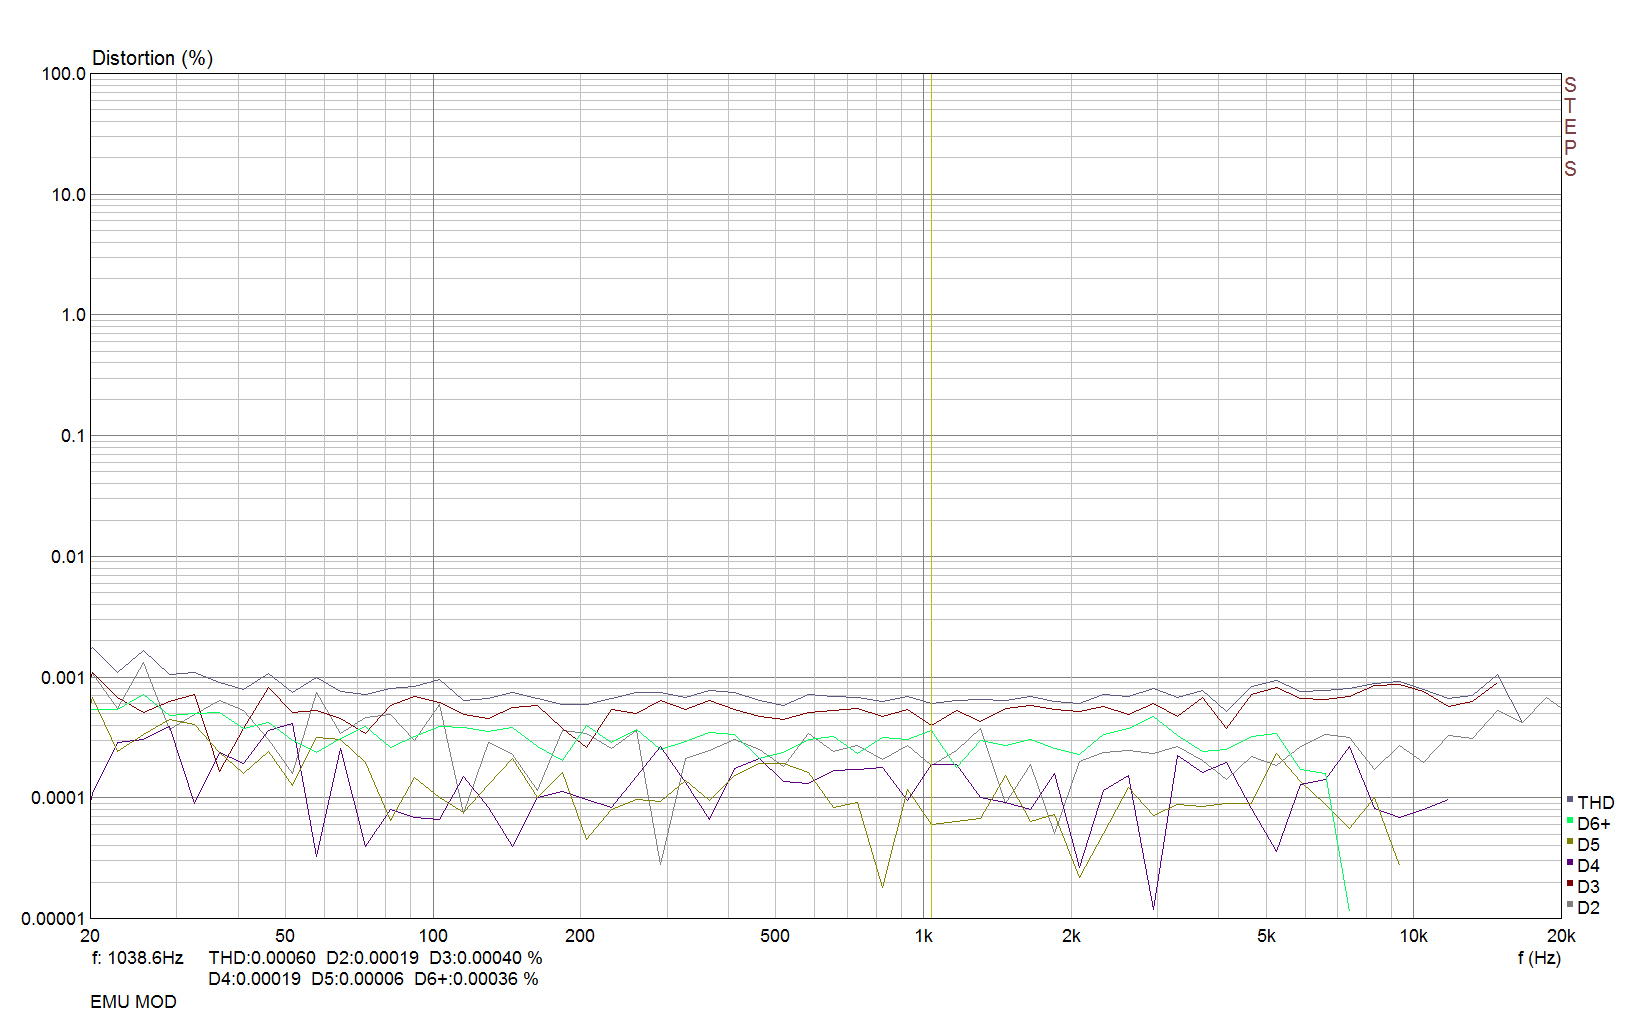The image size is (1636, 1016).
Task: Click the D5 legend color square
Action: coord(1570,842)
